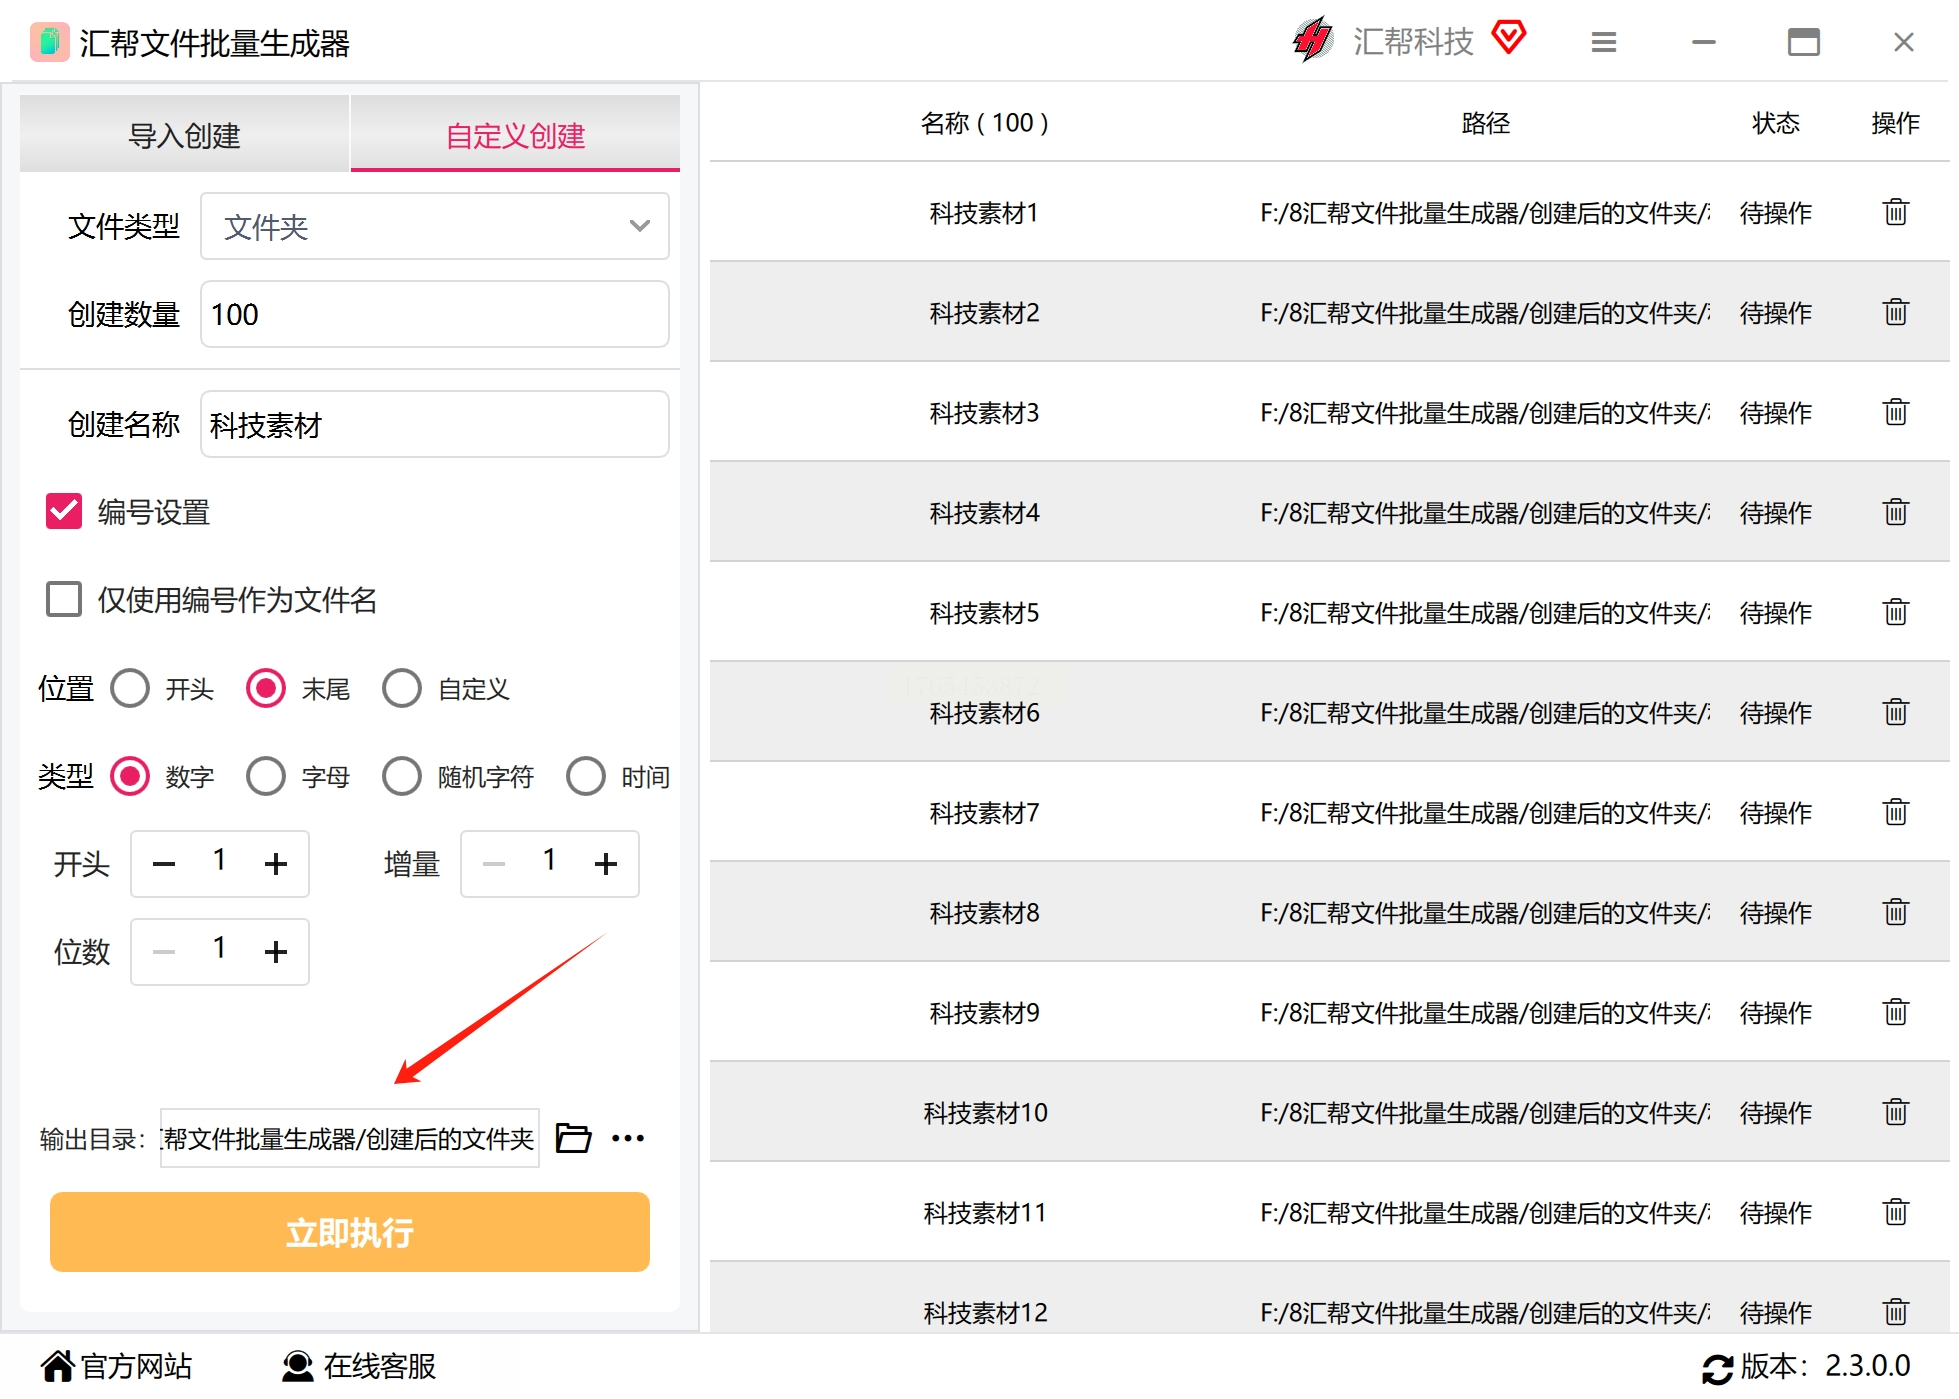Increase 位数 value with plus button
This screenshot has width=1959, height=1399.
[x=276, y=951]
